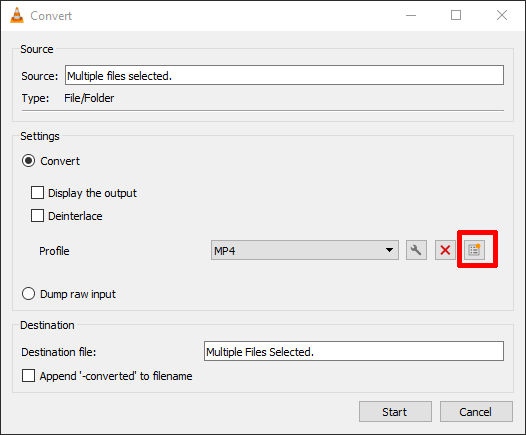Screen dimensions: 526x435
Task: Click the Profile label
Action: click(54, 251)
